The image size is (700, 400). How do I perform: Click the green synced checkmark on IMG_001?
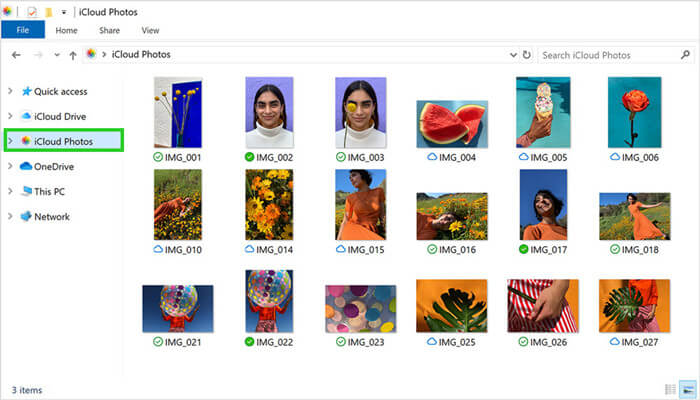(x=159, y=158)
